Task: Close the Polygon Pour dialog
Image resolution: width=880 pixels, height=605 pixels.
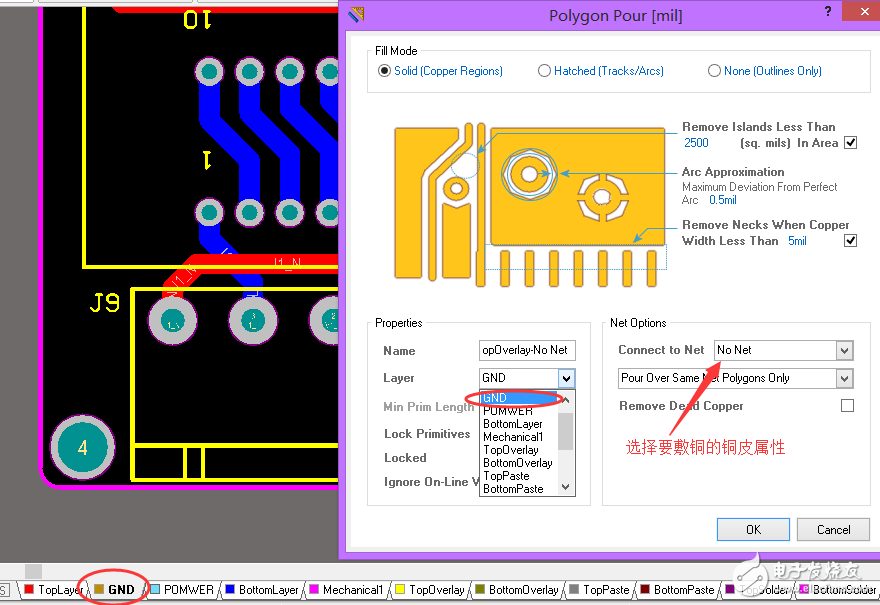Action: pyautogui.click(x=864, y=11)
